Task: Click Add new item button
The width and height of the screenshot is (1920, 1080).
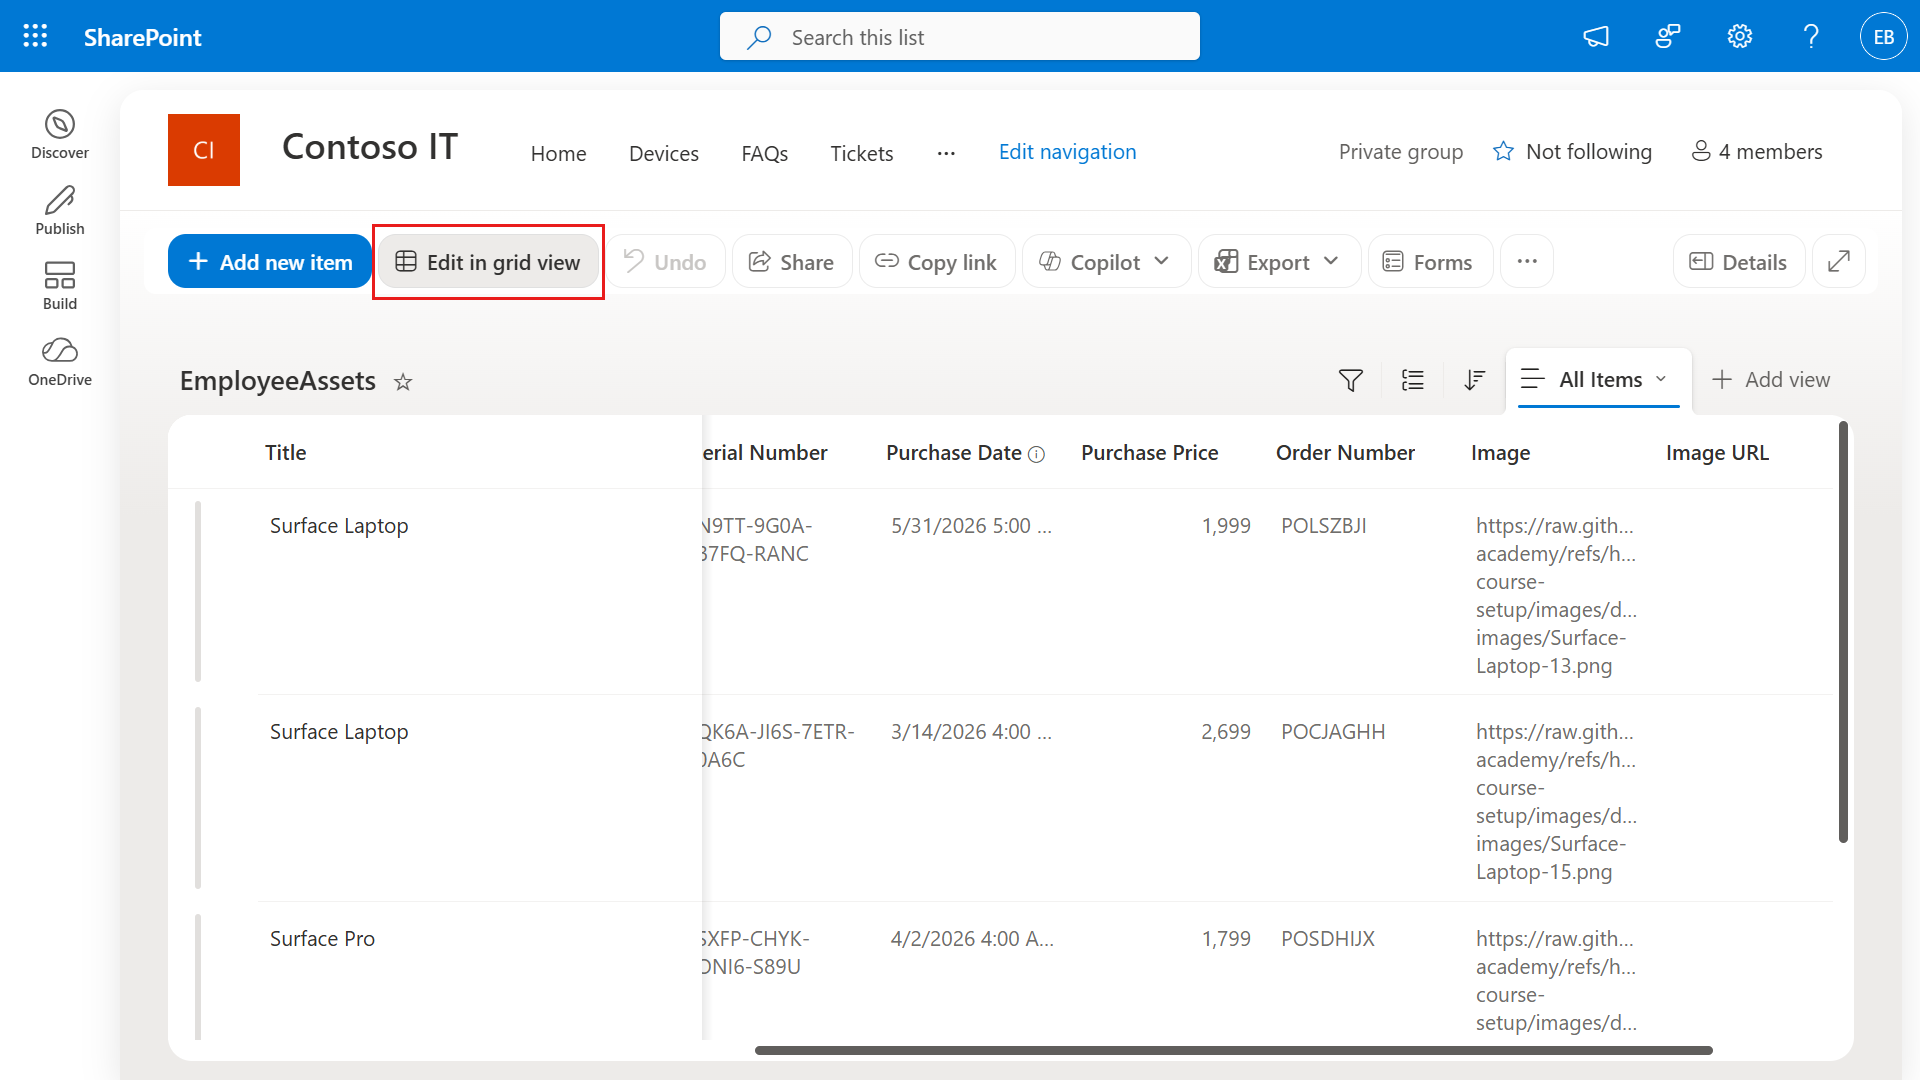Action: (x=270, y=261)
